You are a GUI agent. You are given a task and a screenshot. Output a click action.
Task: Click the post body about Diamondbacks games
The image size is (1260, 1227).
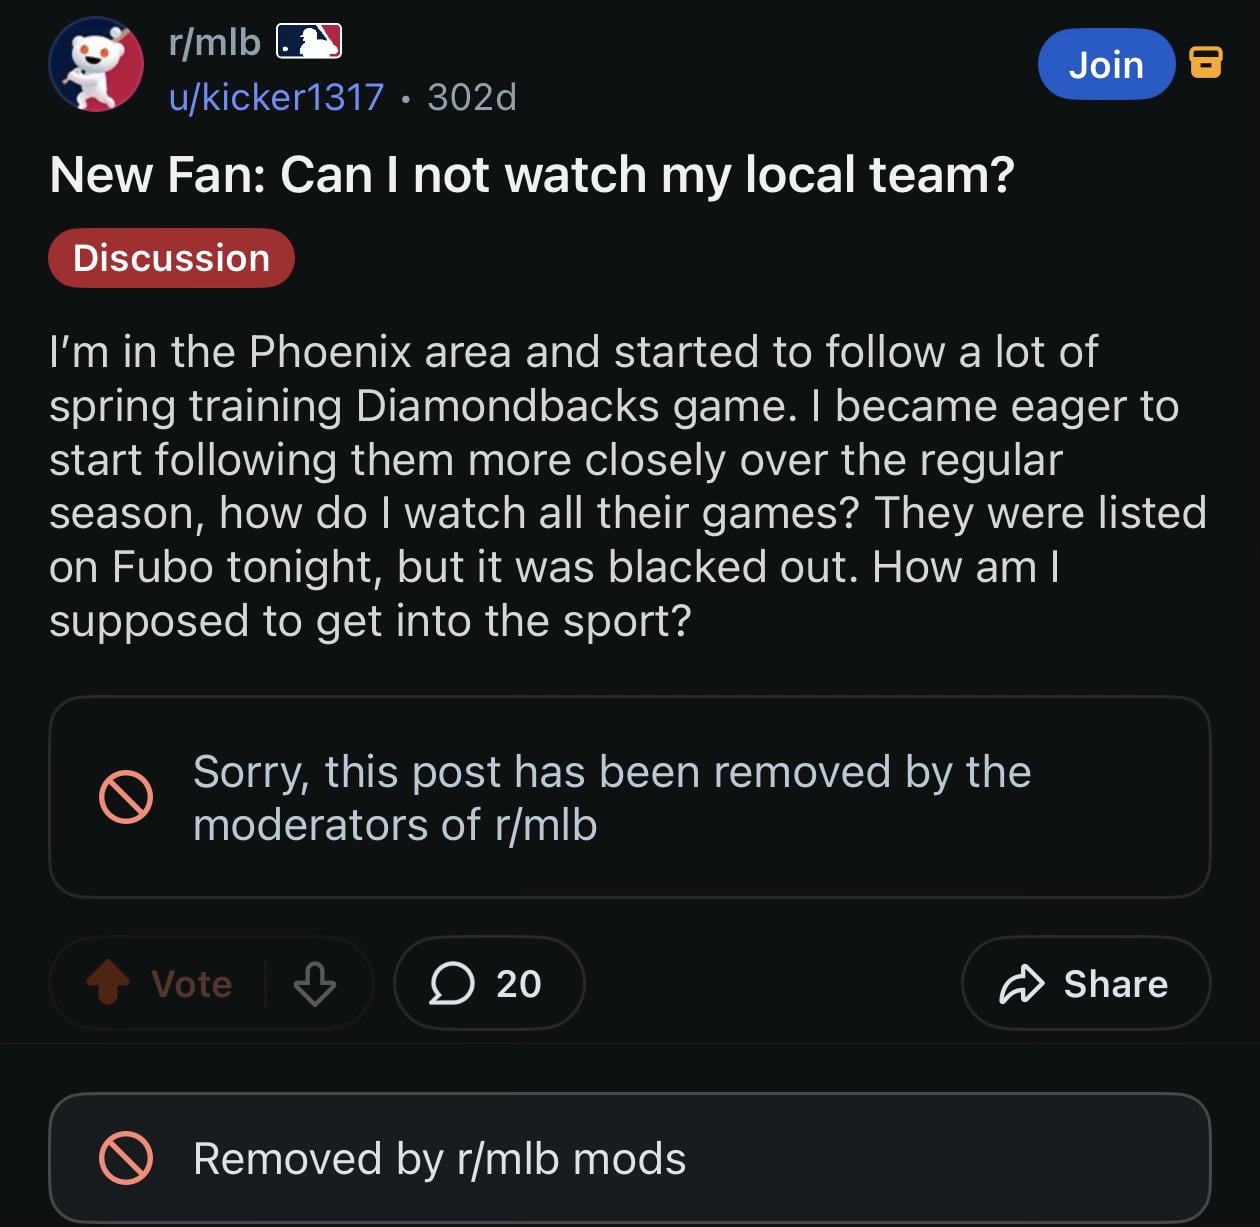click(628, 486)
